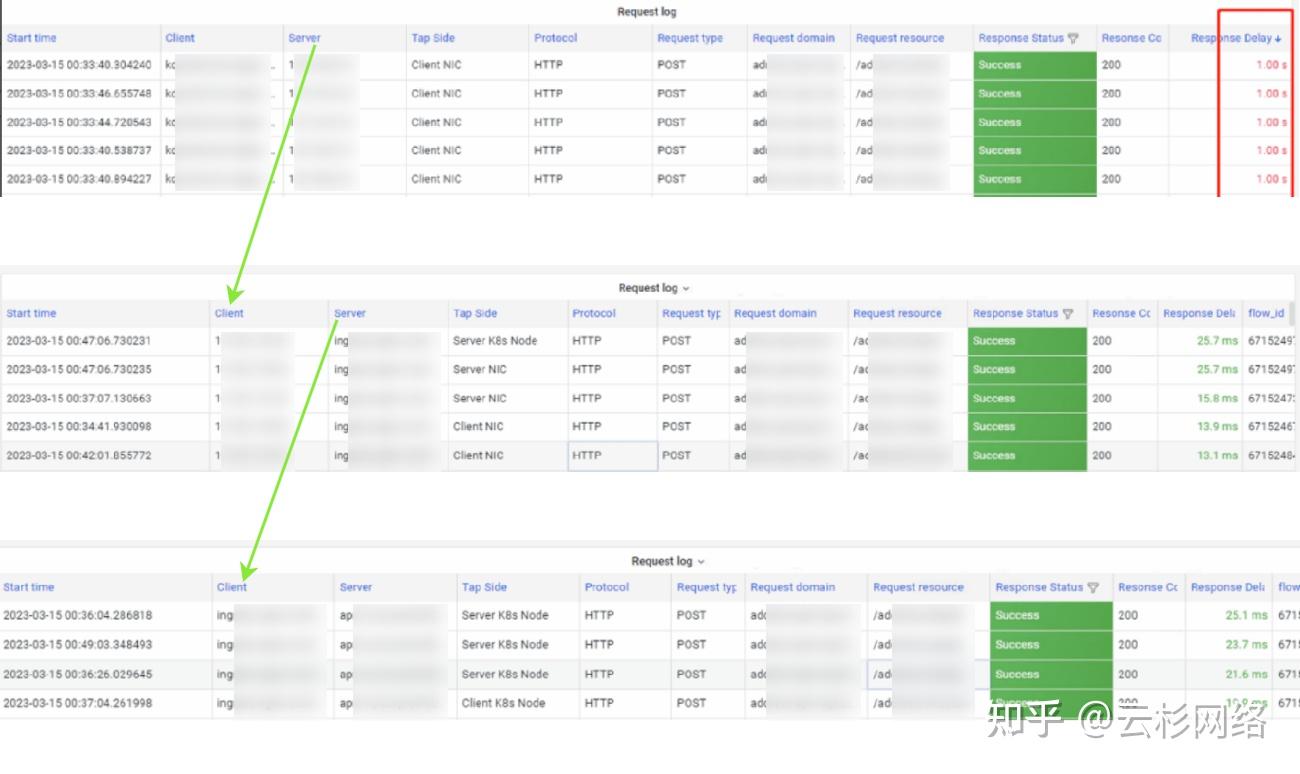Select the timestamp 2023-03-15 00:33:40.894227
Image resolution: width=1300 pixels, height=774 pixels.
[79, 179]
